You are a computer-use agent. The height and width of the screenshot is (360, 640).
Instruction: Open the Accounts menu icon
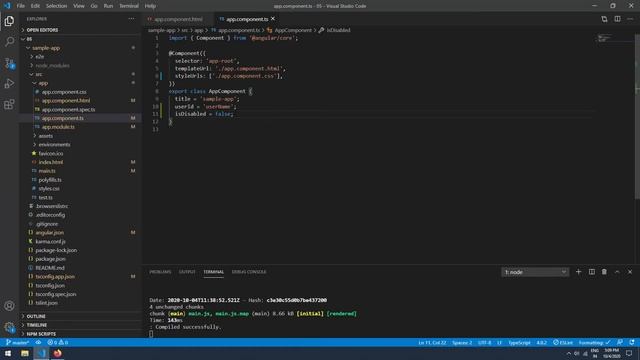(x=9, y=306)
